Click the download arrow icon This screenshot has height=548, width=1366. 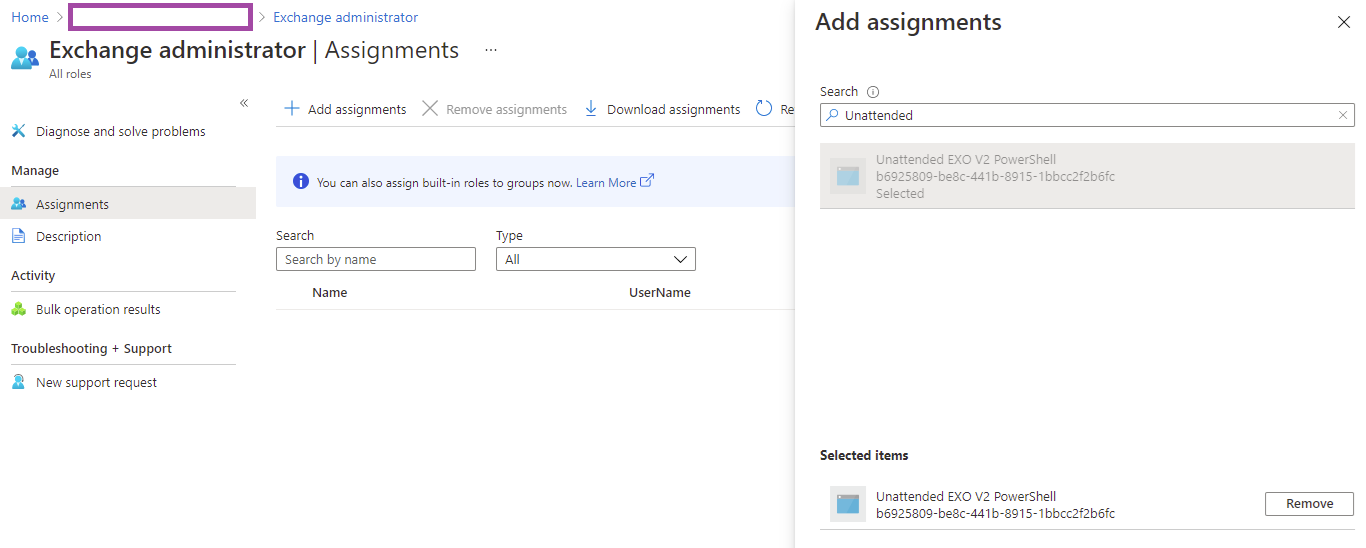[591, 108]
